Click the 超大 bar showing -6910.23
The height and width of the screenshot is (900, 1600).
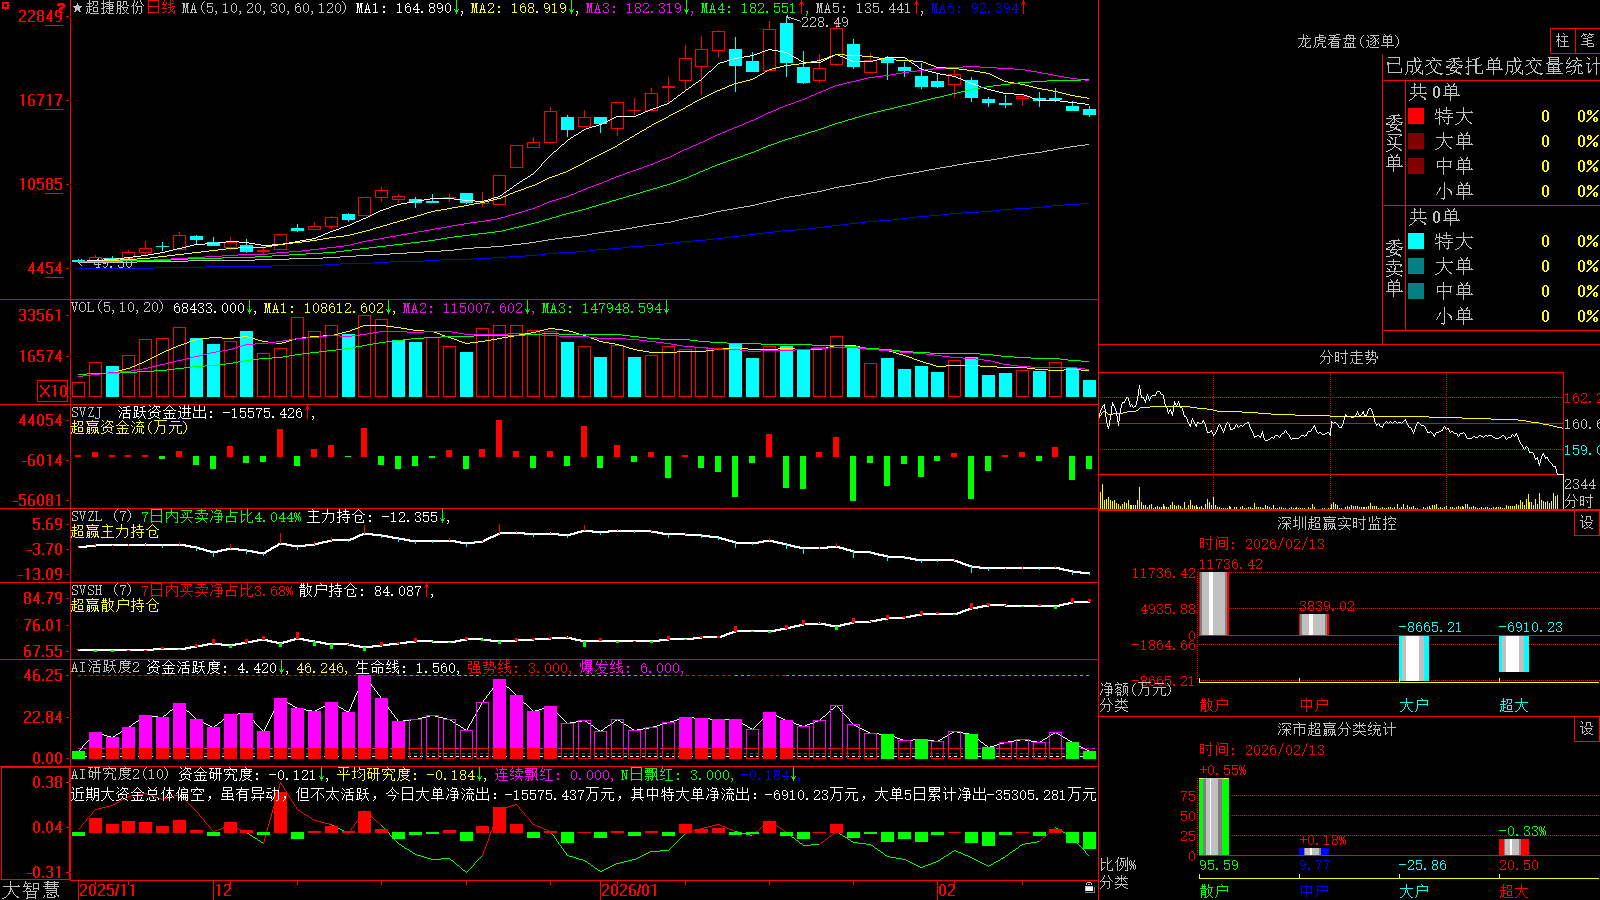(1514, 654)
